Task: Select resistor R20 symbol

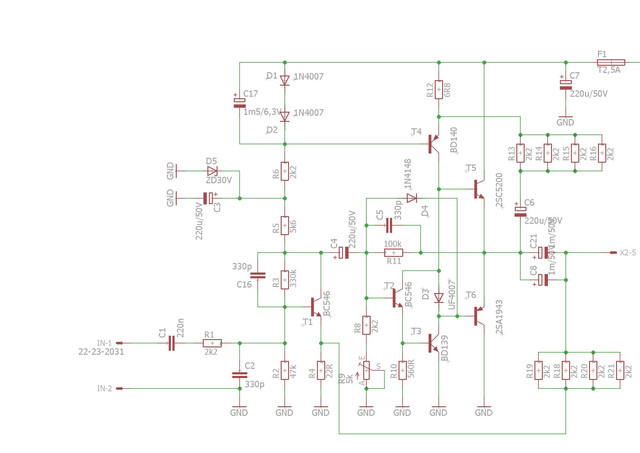Action: click(x=593, y=370)
